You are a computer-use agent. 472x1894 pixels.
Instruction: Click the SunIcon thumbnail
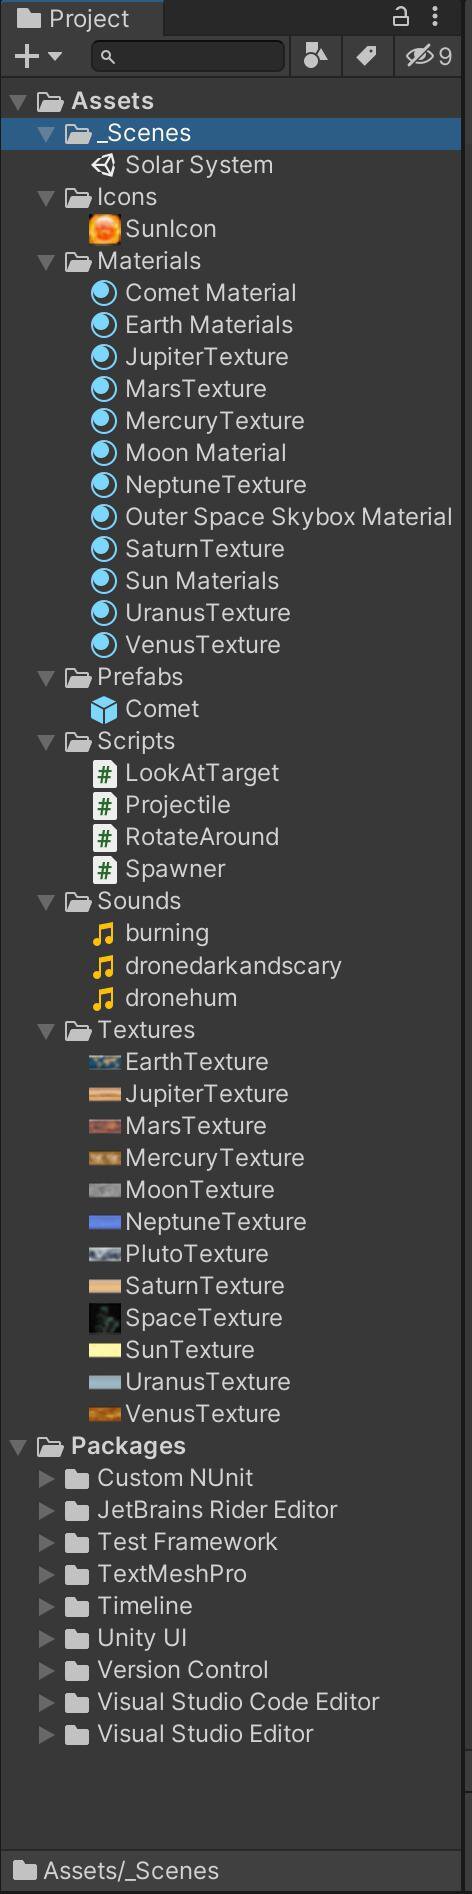[x=104, y=229]
